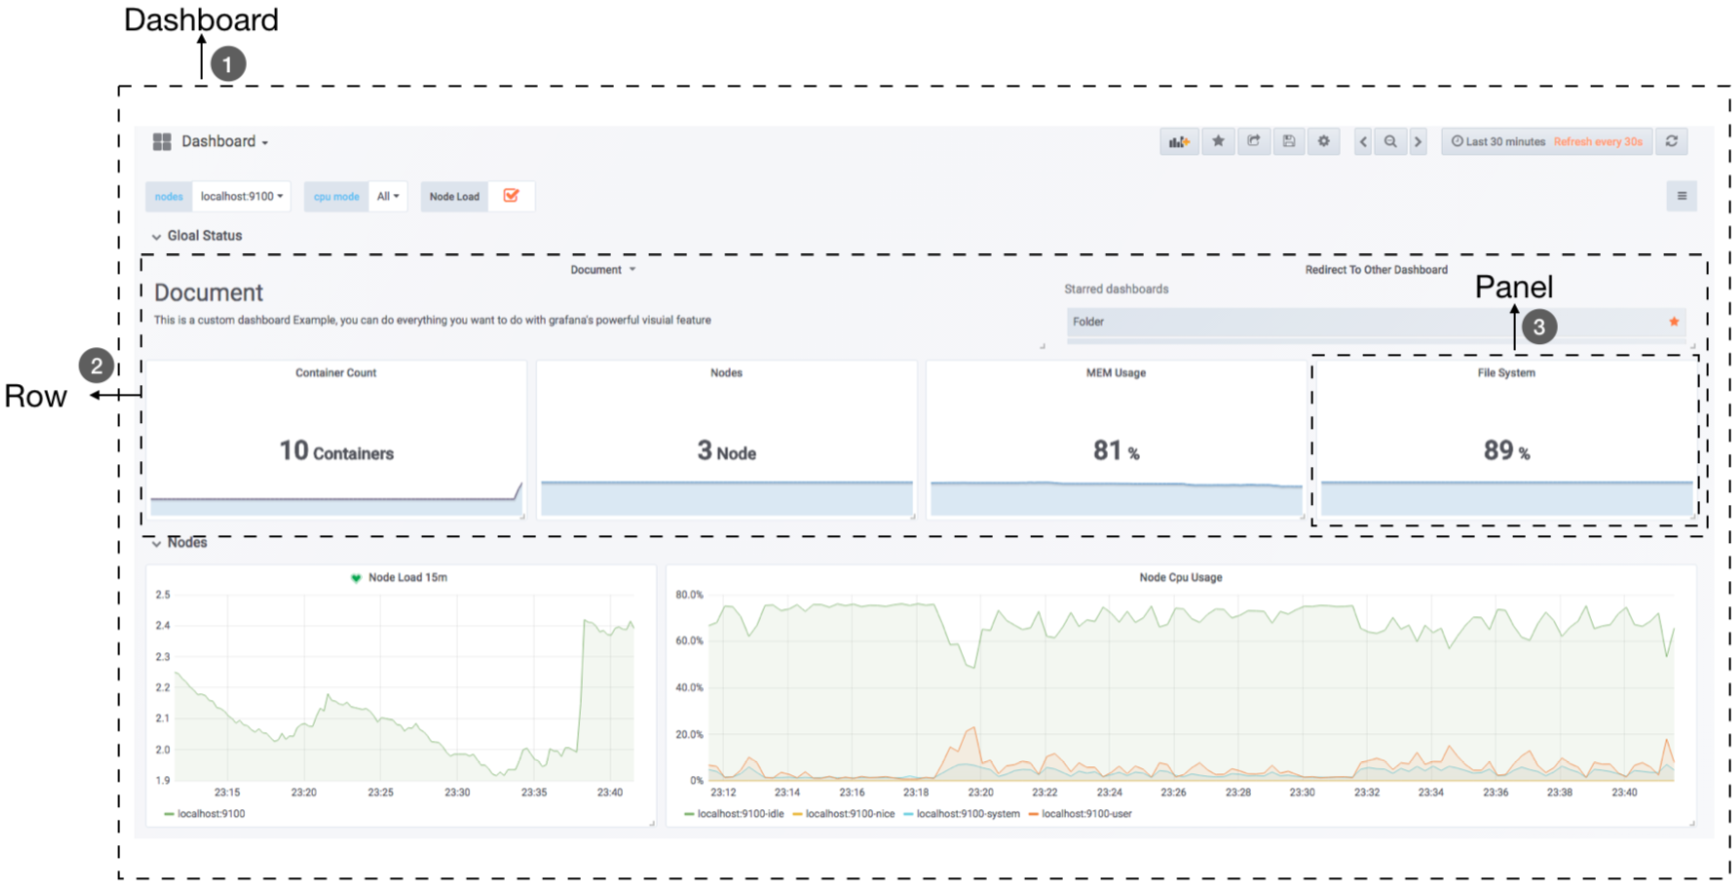Open the share dashboard icon
This screenshot has height=883, width=1734.
tap(1253, 142)
